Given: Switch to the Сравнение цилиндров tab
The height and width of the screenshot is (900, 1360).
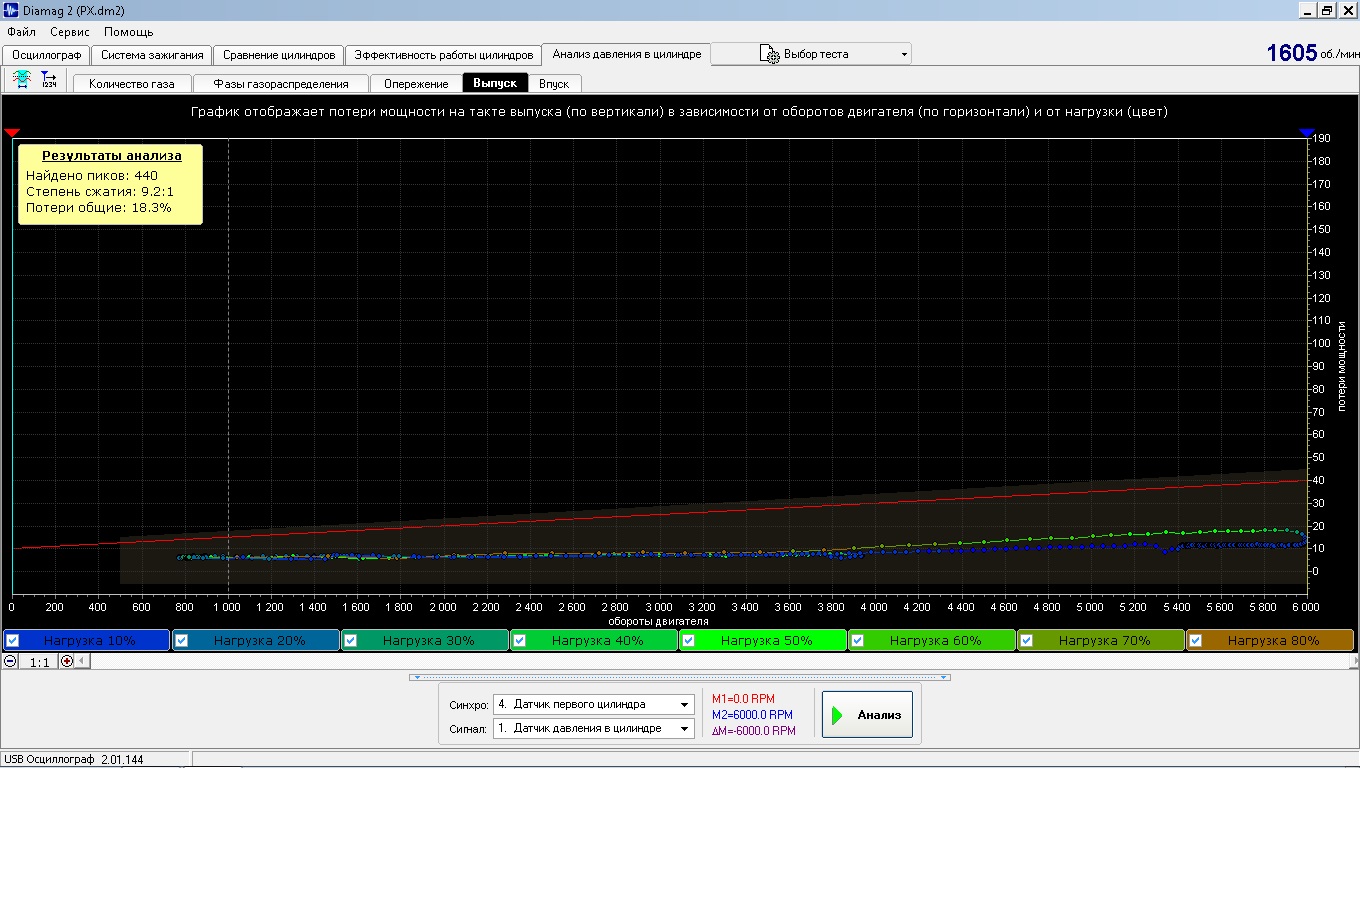Looking at the screenshot, I should tap(279, 55).
